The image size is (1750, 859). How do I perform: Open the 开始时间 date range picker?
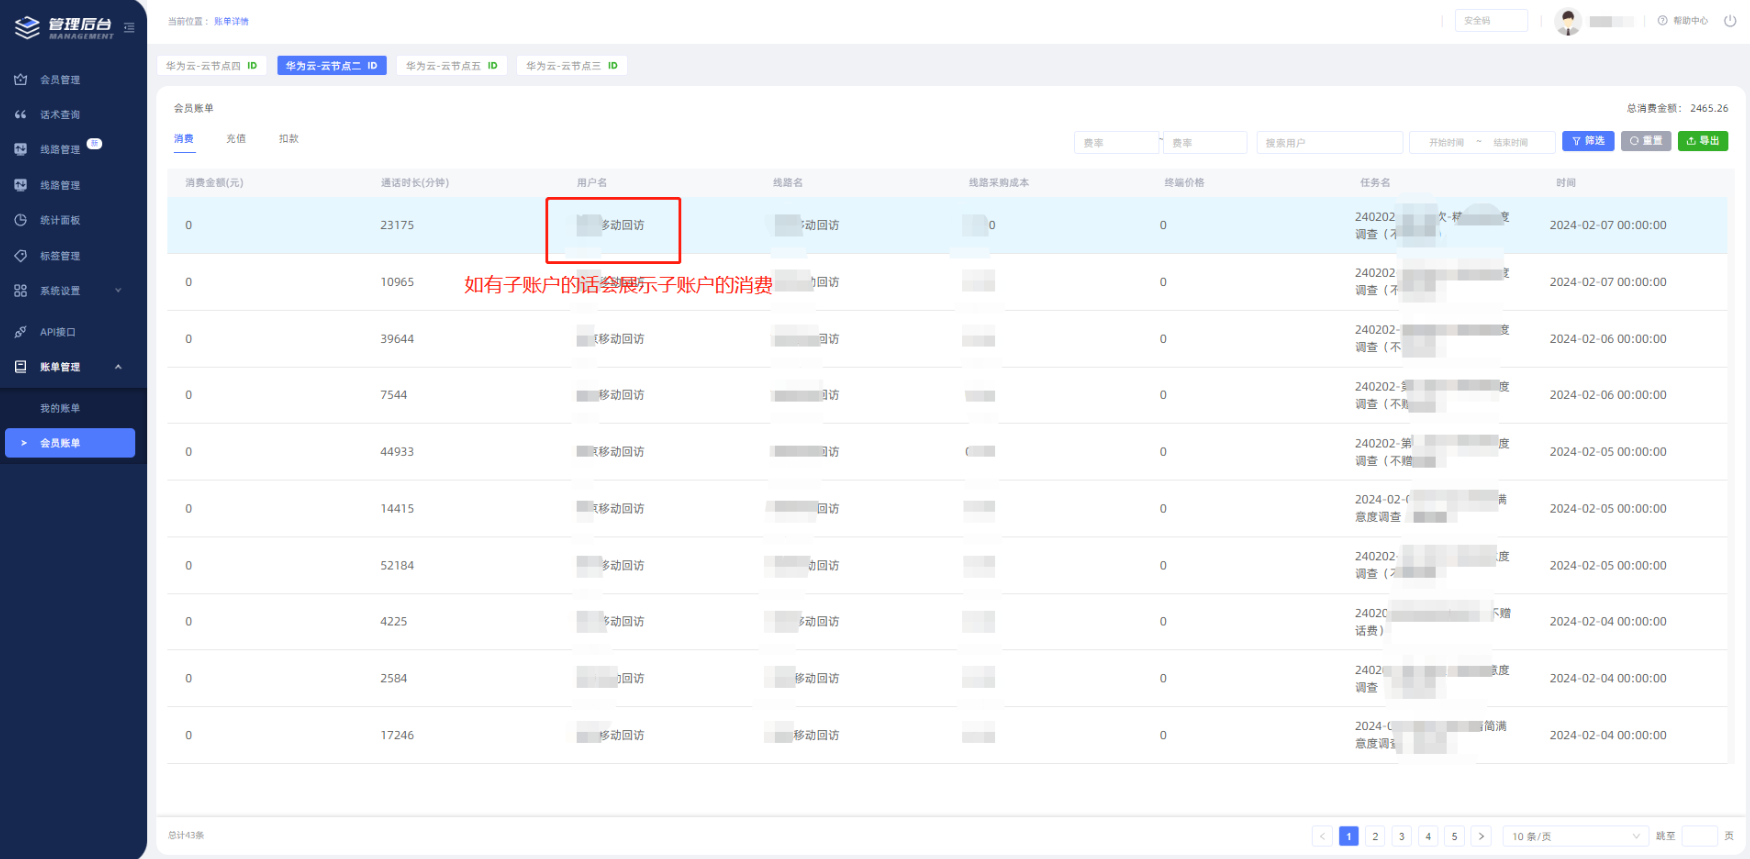(1446, 143)
